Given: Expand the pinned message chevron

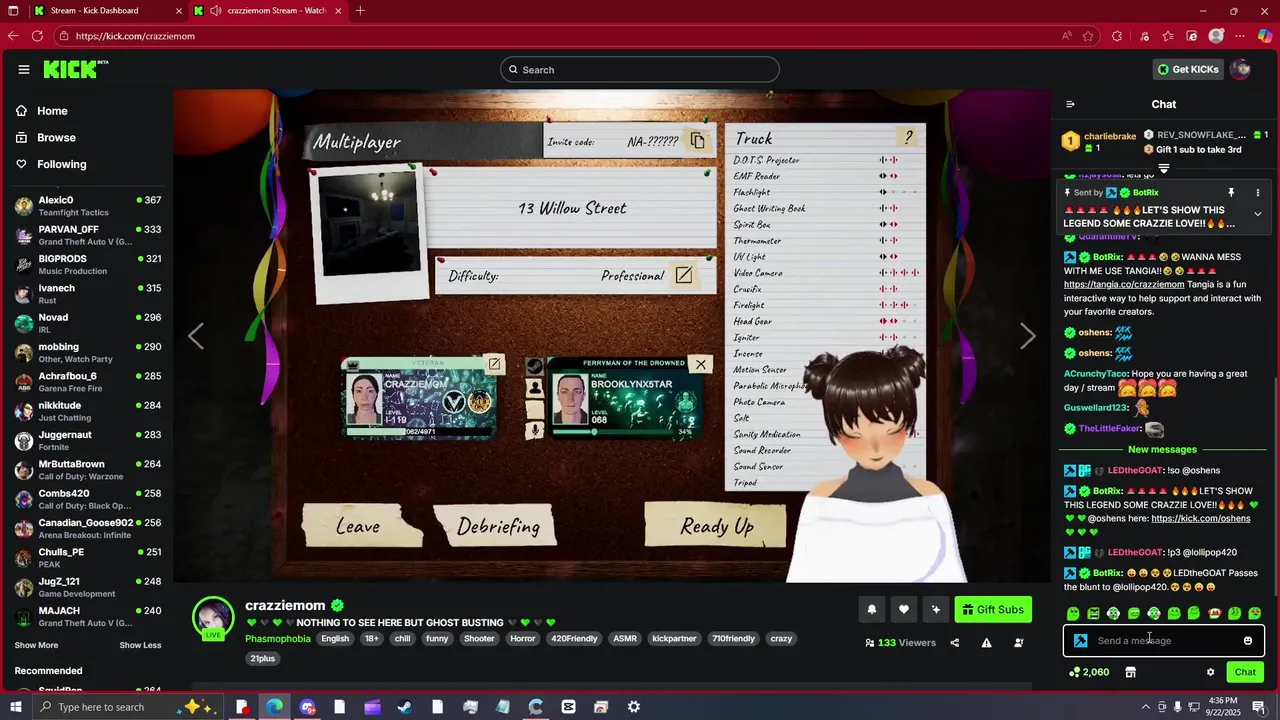Looking at the screenshot, I should (x=1258, y=214).
